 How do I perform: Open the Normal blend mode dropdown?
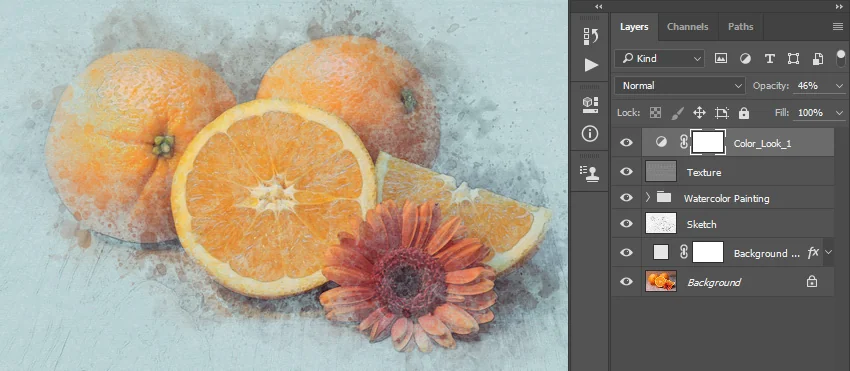coord(680,86)
